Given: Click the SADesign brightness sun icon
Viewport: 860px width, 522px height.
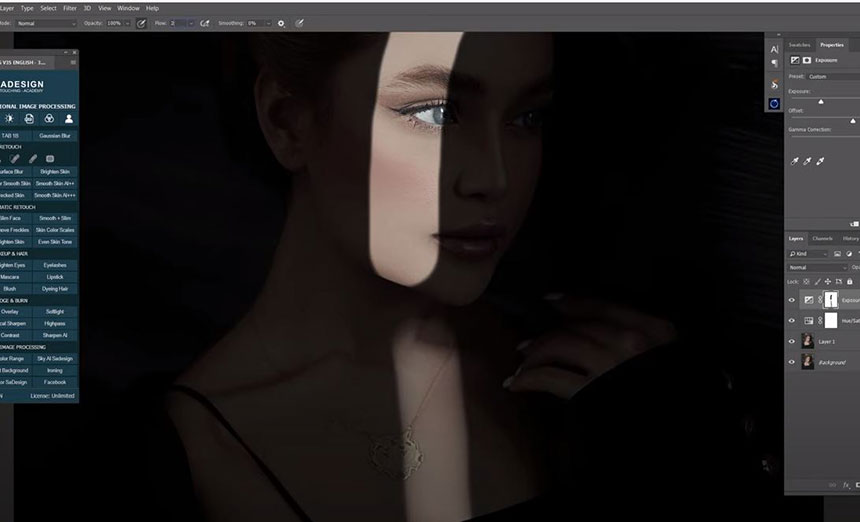Looking at the screenshot, I should click(9, 118).
